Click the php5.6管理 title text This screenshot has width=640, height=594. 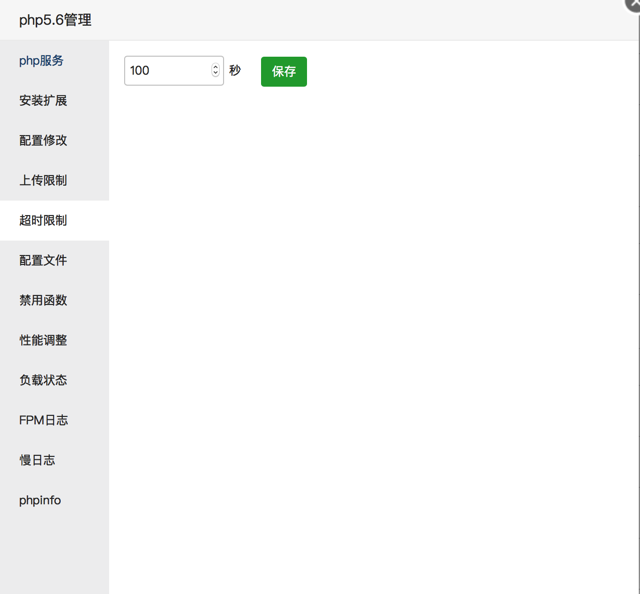click(x=55, y=20)
